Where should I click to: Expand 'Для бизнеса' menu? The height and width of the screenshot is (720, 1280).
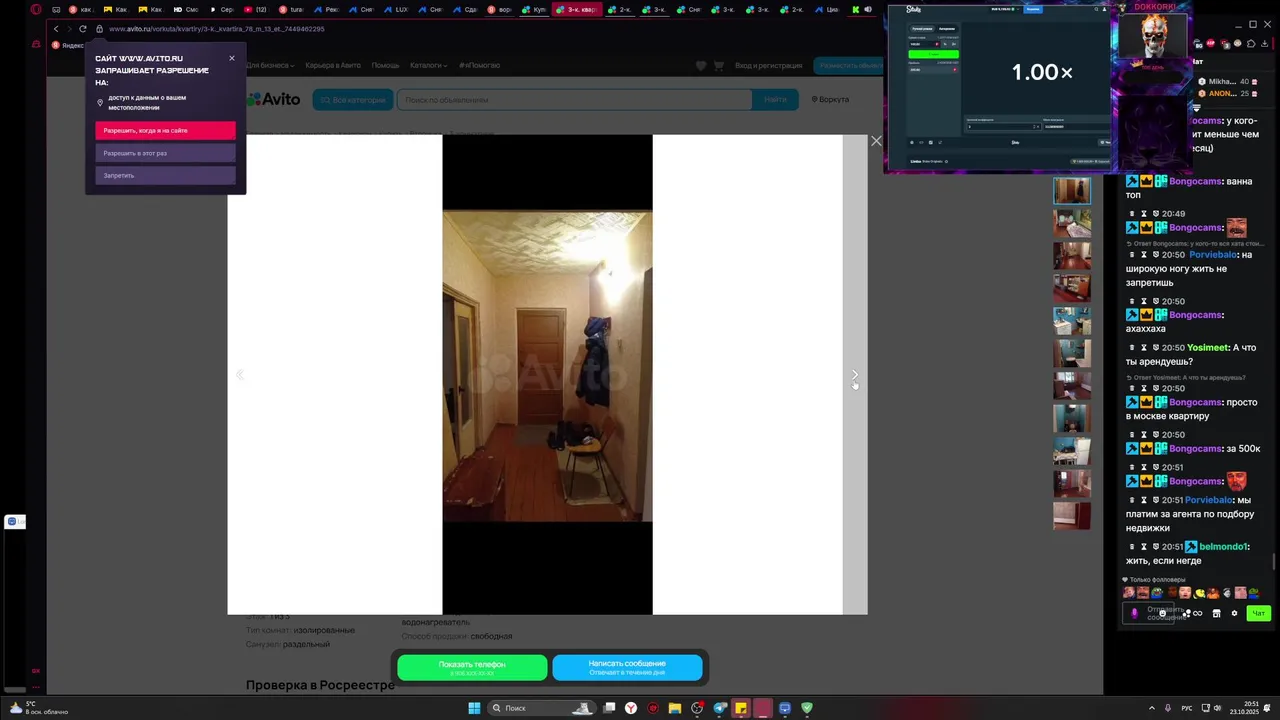coord(270,65)
